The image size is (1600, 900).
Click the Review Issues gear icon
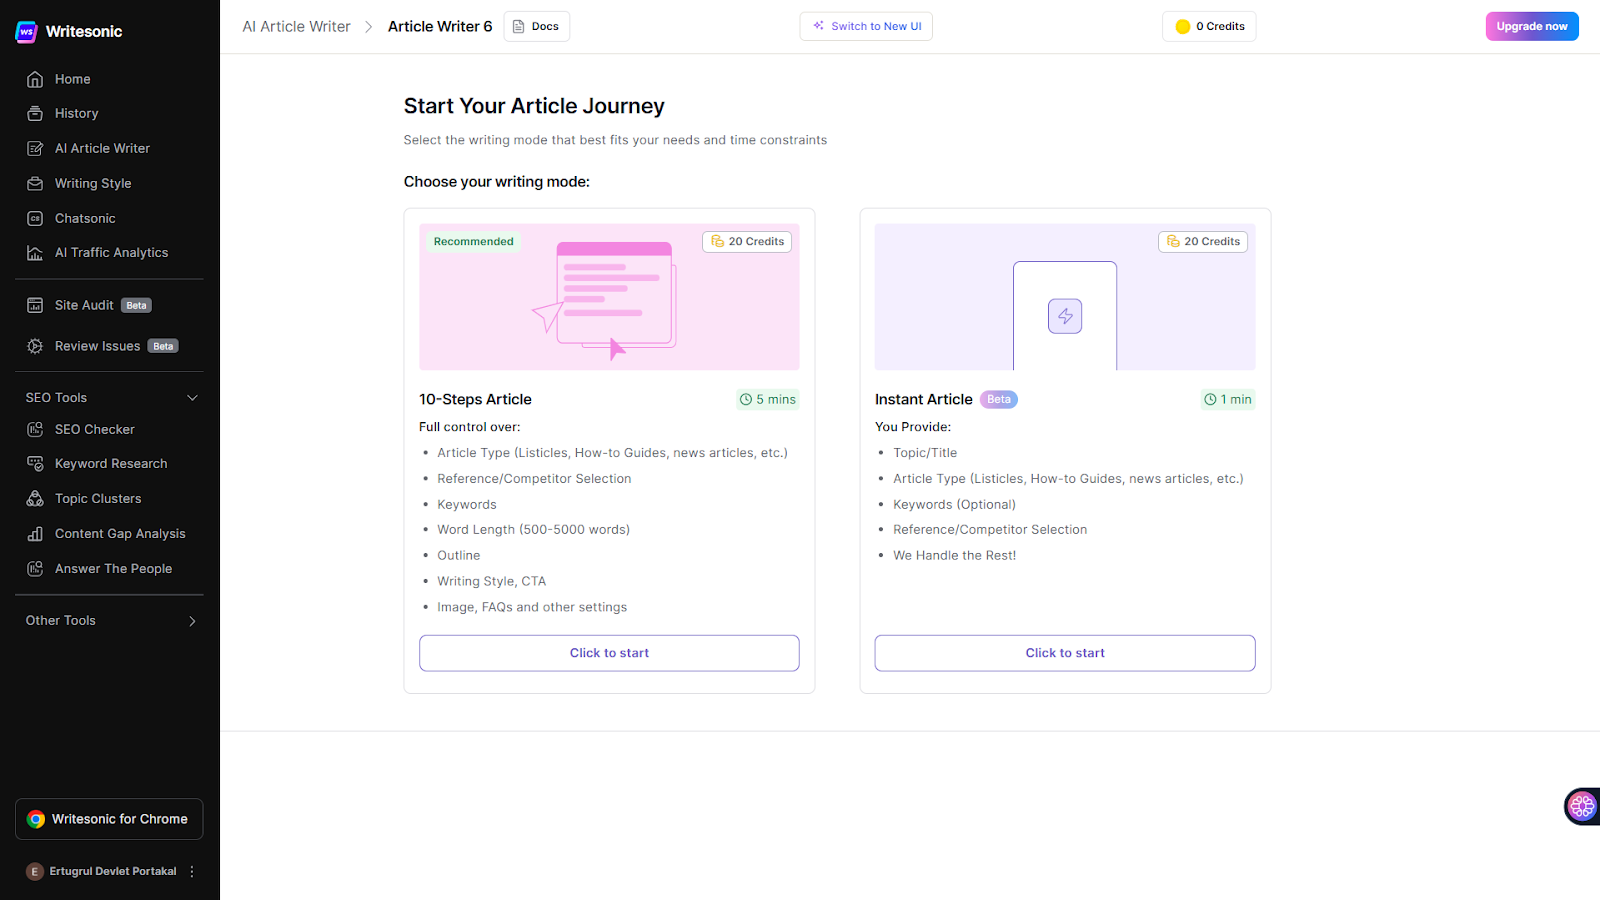[x=35, y=346]
